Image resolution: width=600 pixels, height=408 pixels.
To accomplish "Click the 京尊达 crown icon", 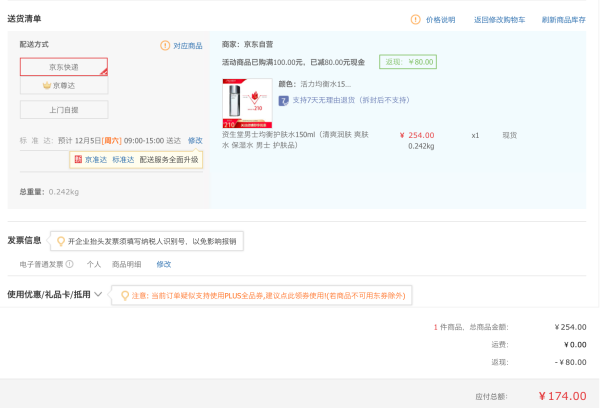I will point(47,85).
